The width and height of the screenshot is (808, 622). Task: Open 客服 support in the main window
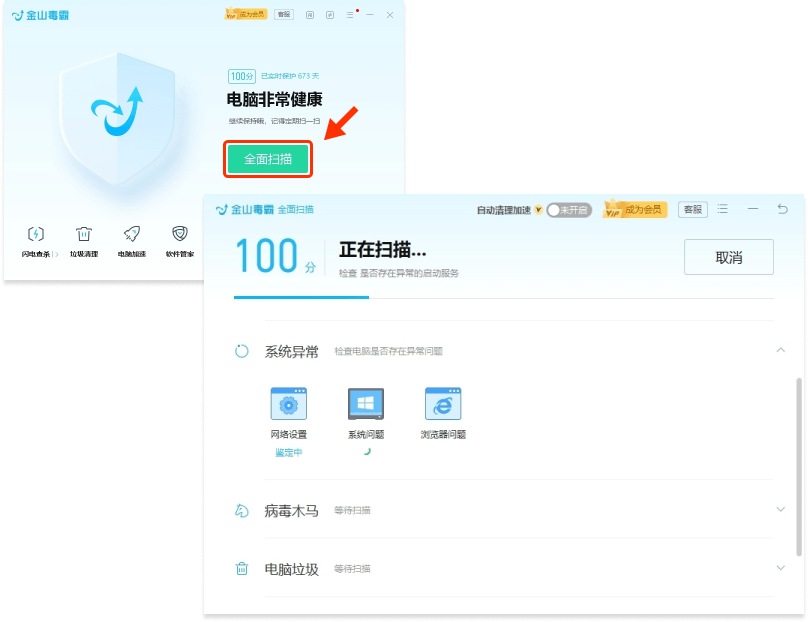pyautogui.click(x=284, y=14)
